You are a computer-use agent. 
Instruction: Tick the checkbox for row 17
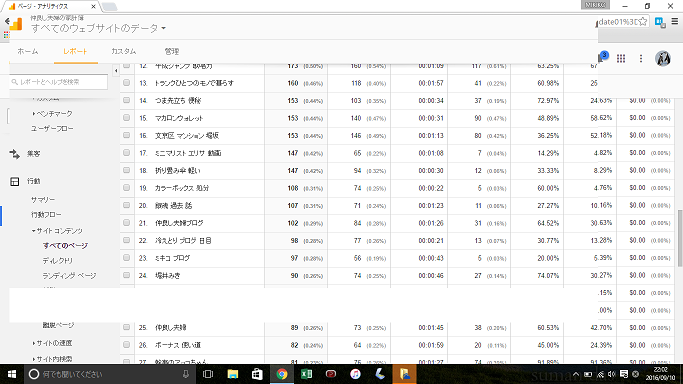126,153
